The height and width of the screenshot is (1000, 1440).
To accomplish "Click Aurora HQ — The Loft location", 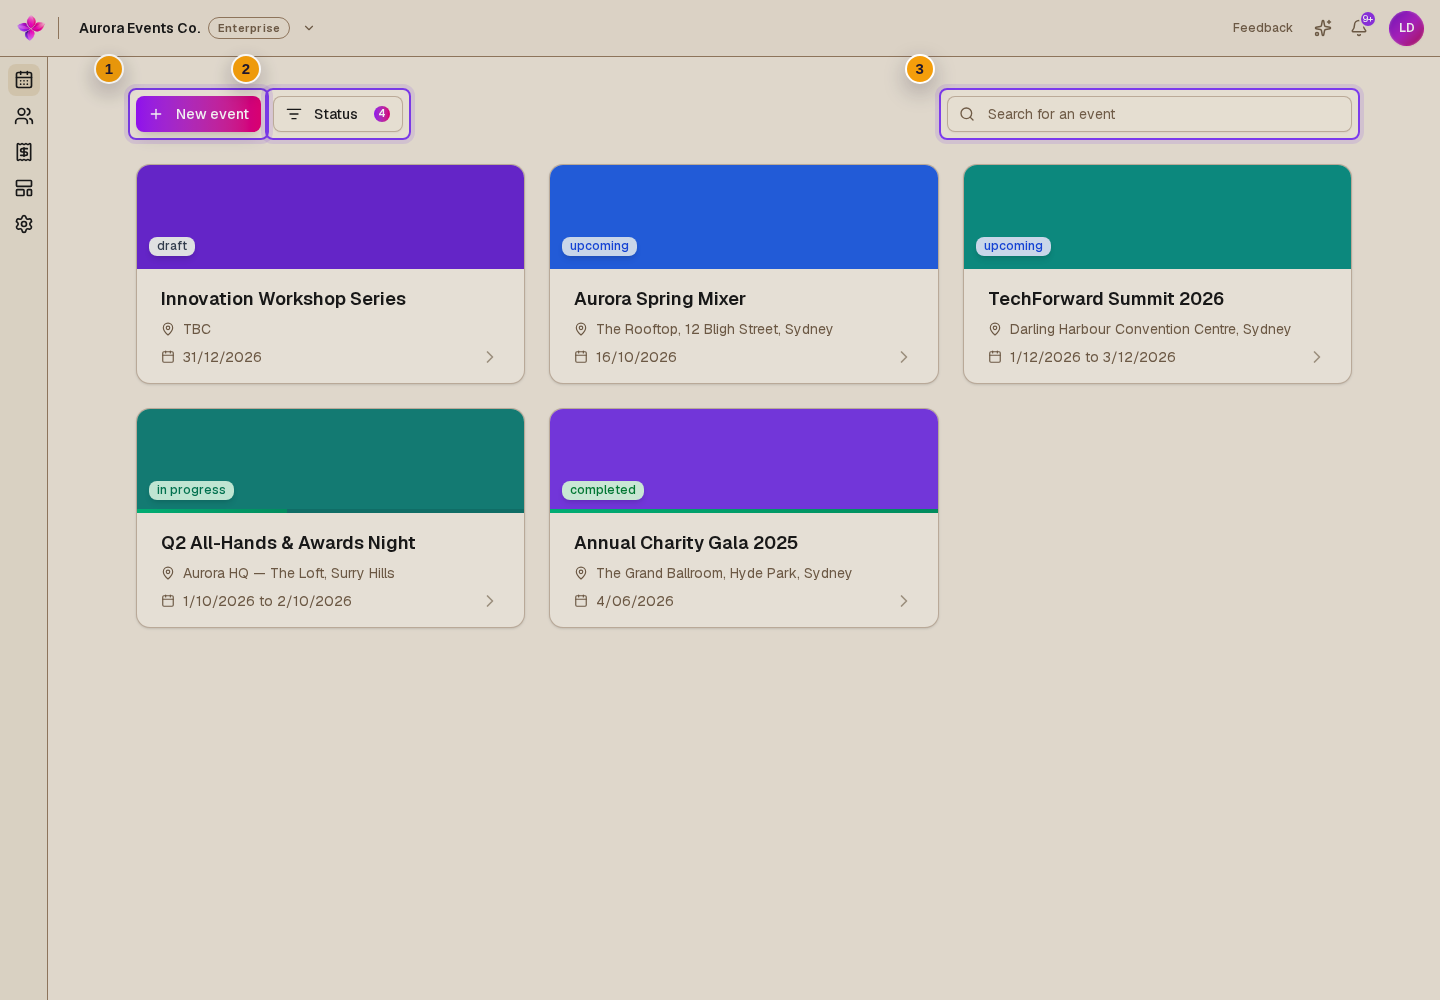I will [x=288, y=573].
